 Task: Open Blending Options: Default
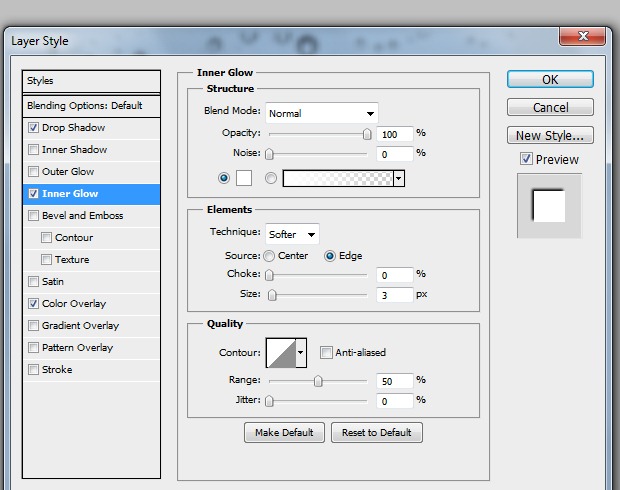tap(91, 106)
